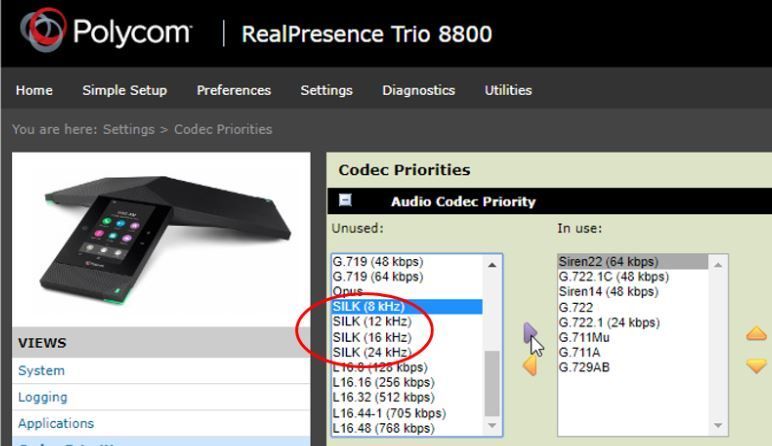
Task: Move codec back to Unused with left arrow
Action: click(530, 365)
